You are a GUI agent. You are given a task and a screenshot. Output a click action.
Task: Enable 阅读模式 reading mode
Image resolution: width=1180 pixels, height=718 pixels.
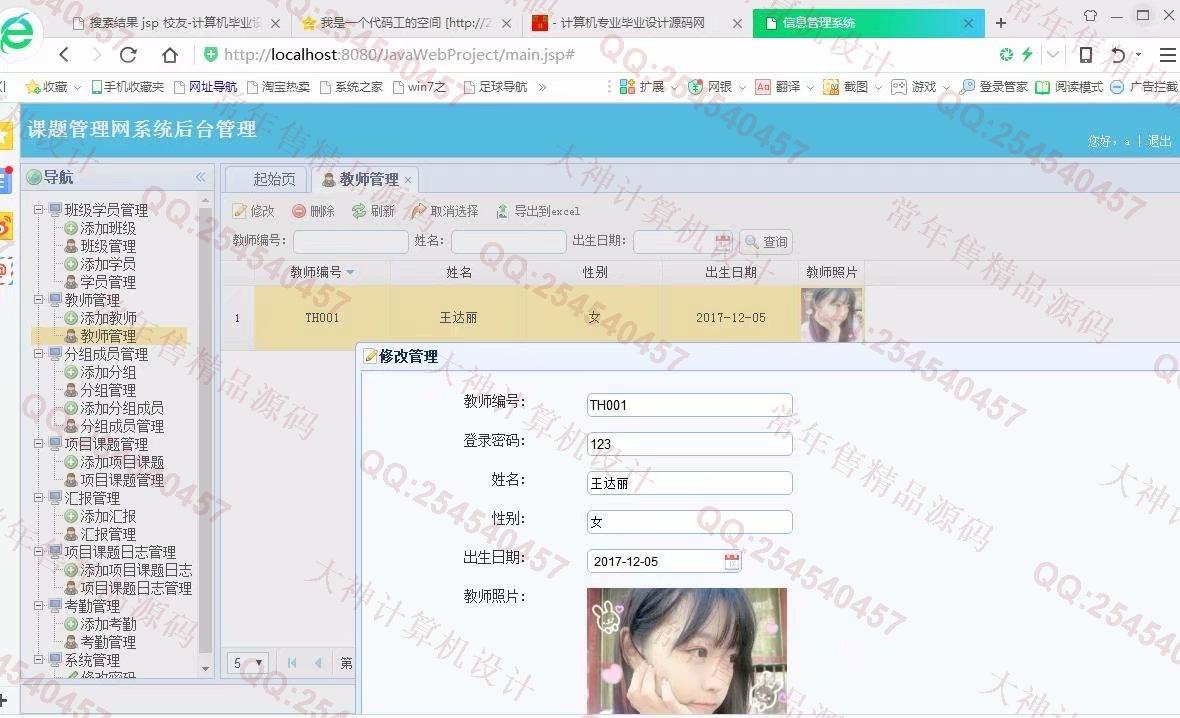pos(1069,87)
